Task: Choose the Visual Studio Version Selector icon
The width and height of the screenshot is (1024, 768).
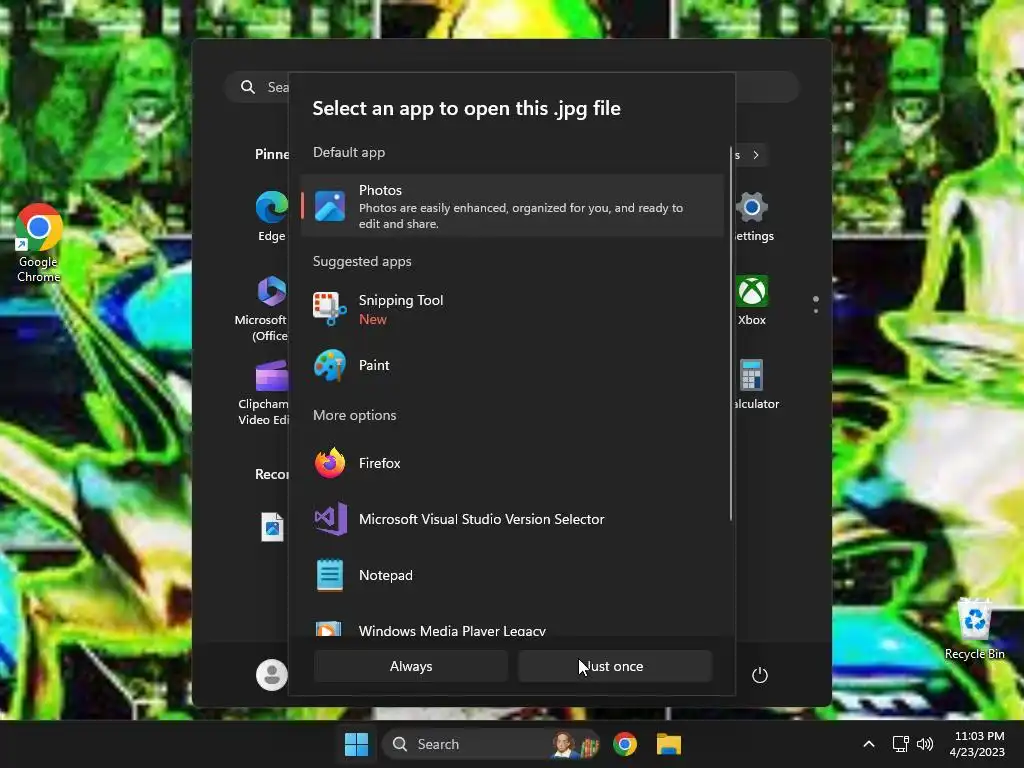Action: pyautogui.click(x=330, y=519)
